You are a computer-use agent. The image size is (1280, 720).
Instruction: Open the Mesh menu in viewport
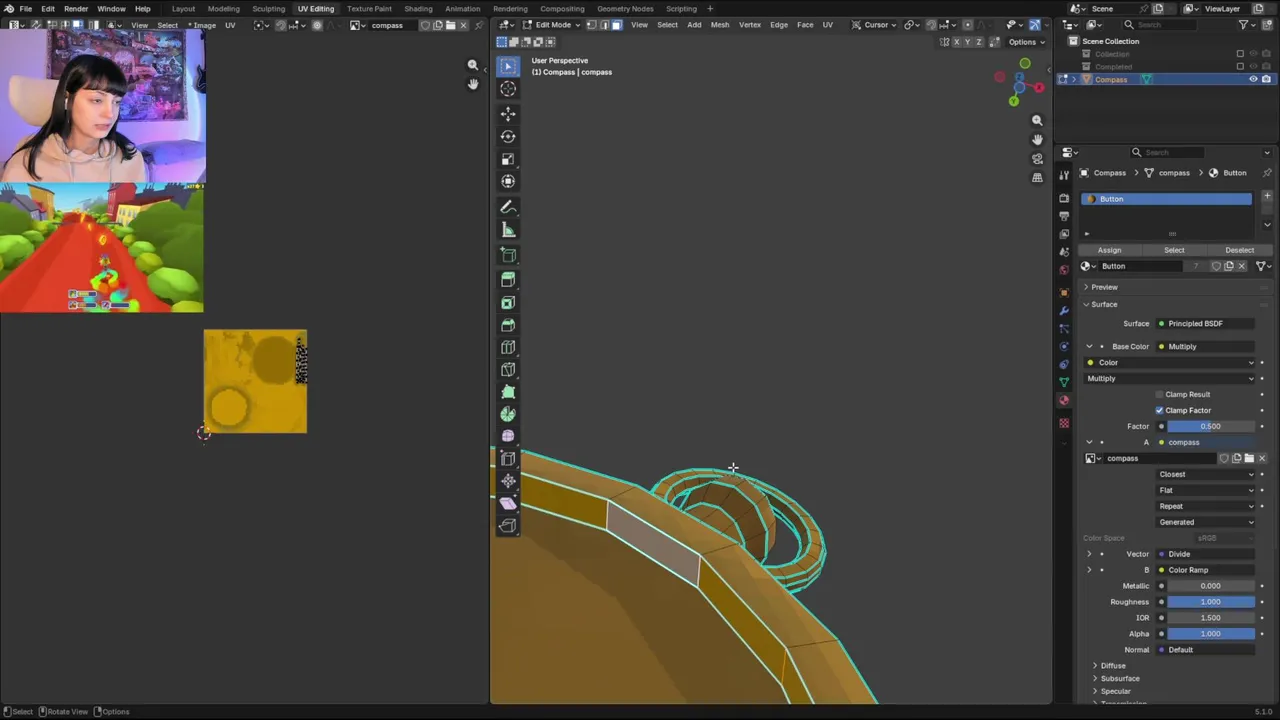click(x=720, y=25)
